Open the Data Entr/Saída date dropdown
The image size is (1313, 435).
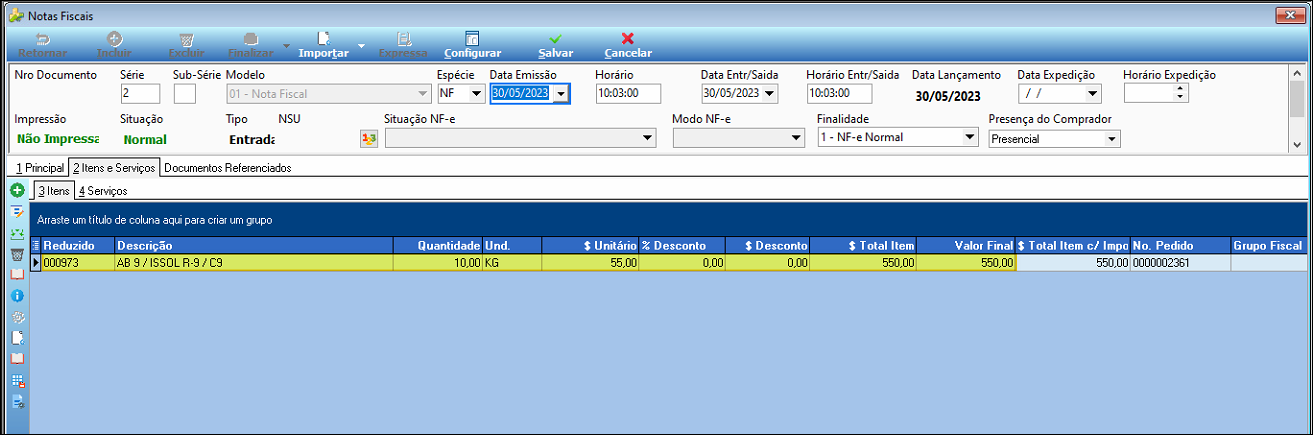770,94
